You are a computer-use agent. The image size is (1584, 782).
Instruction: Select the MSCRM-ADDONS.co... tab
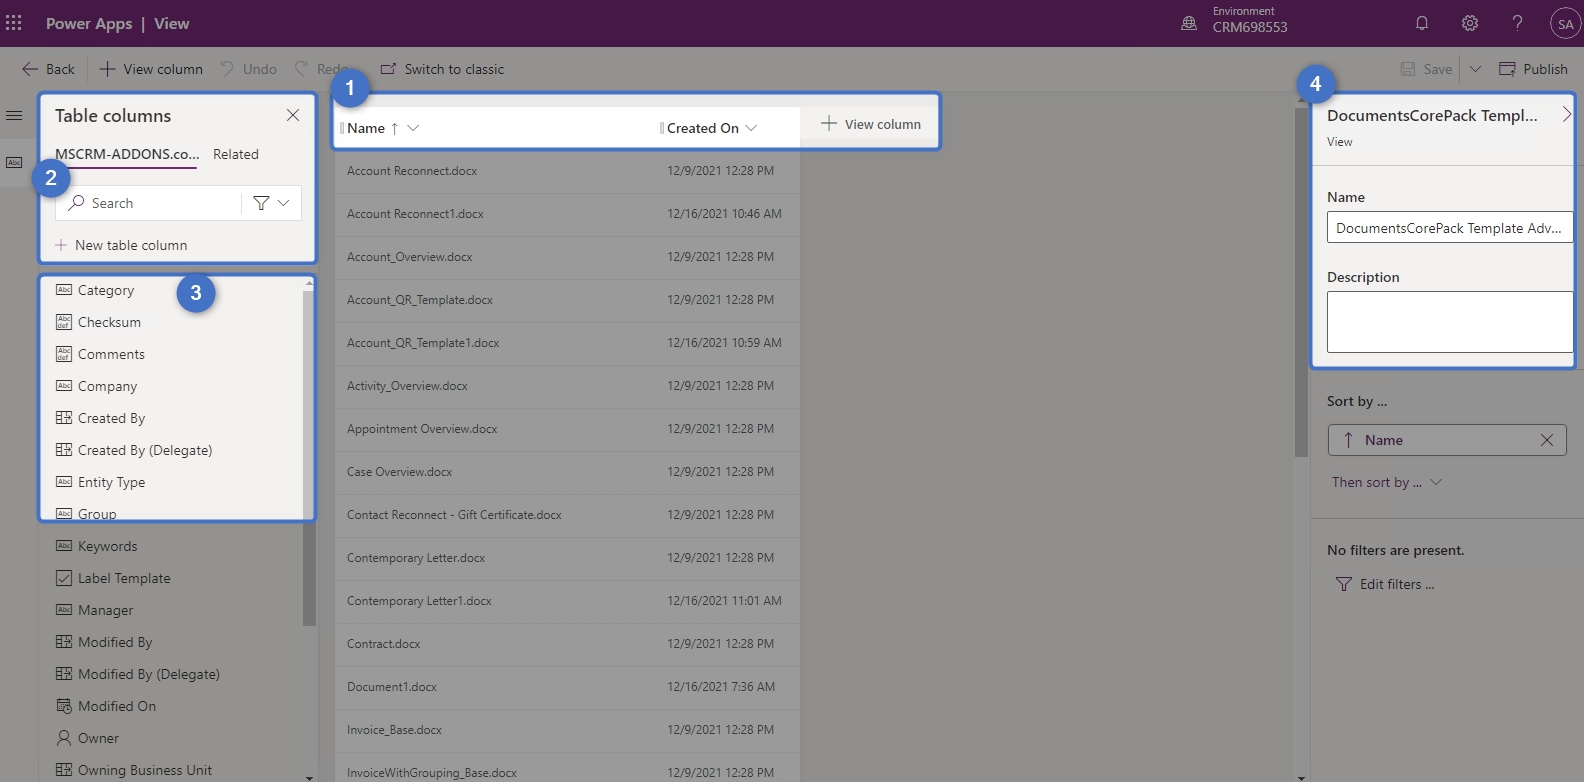click(x=127, y=154)
